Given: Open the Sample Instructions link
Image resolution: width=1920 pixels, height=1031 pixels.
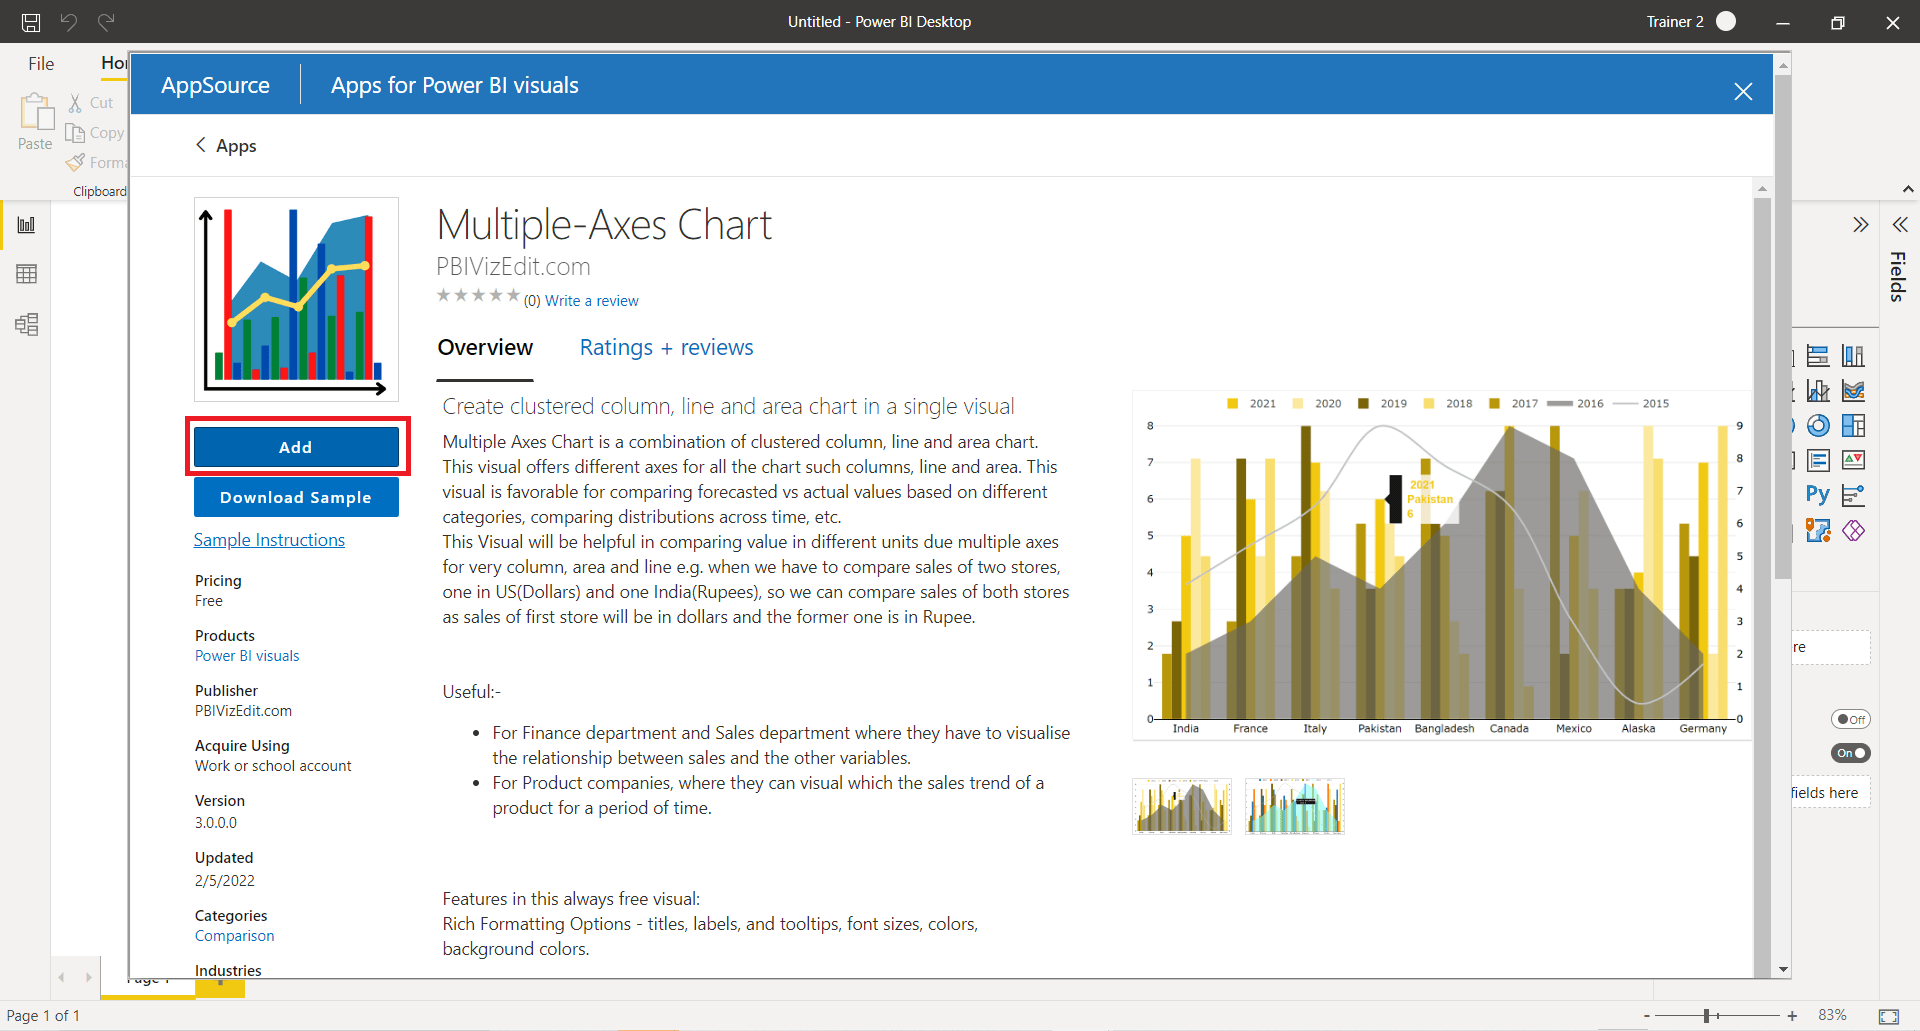Looking at the screenshot, I should pos(269,540).
